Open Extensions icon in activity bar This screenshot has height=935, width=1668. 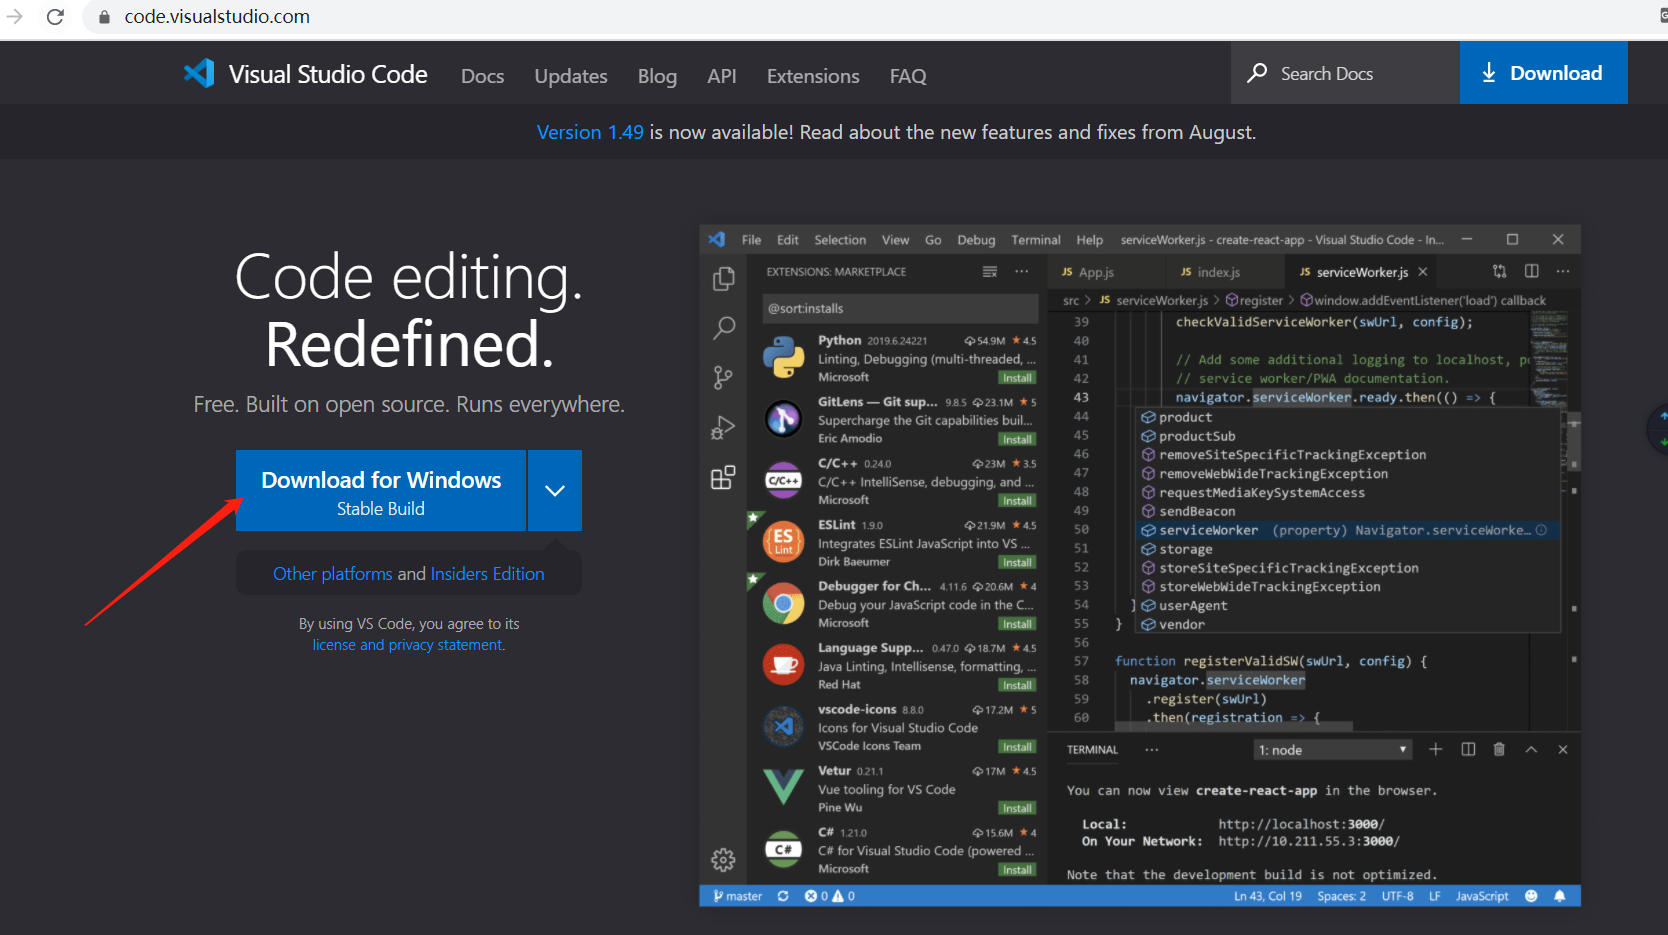point(723,477)
